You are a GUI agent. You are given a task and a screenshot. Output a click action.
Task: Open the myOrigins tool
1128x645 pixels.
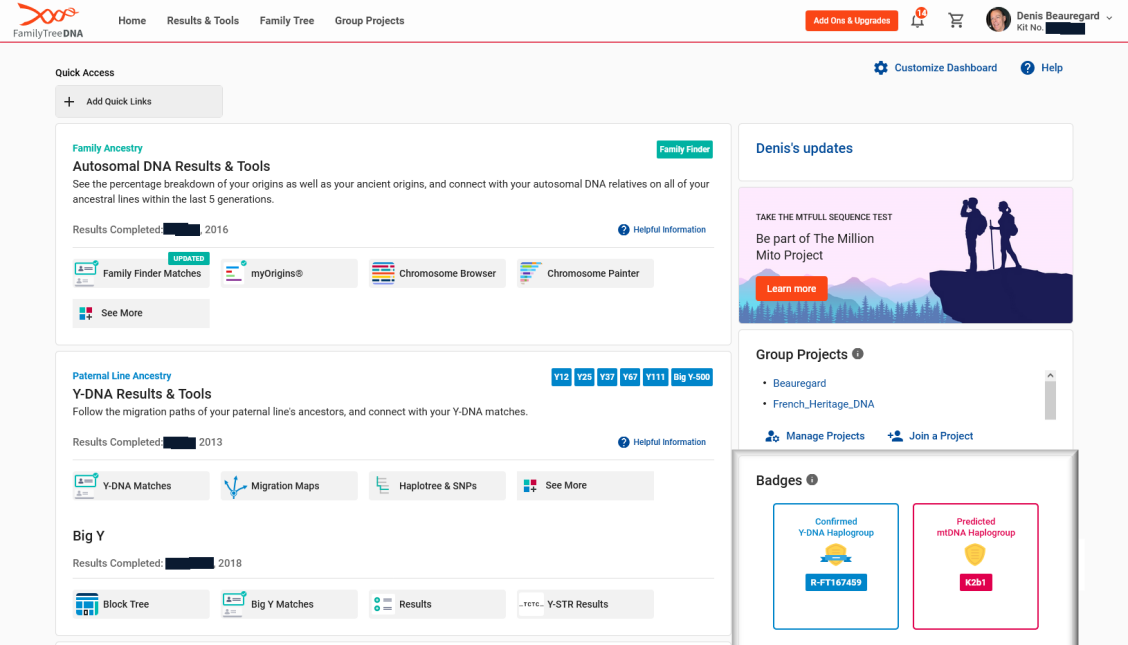(289, 273)
